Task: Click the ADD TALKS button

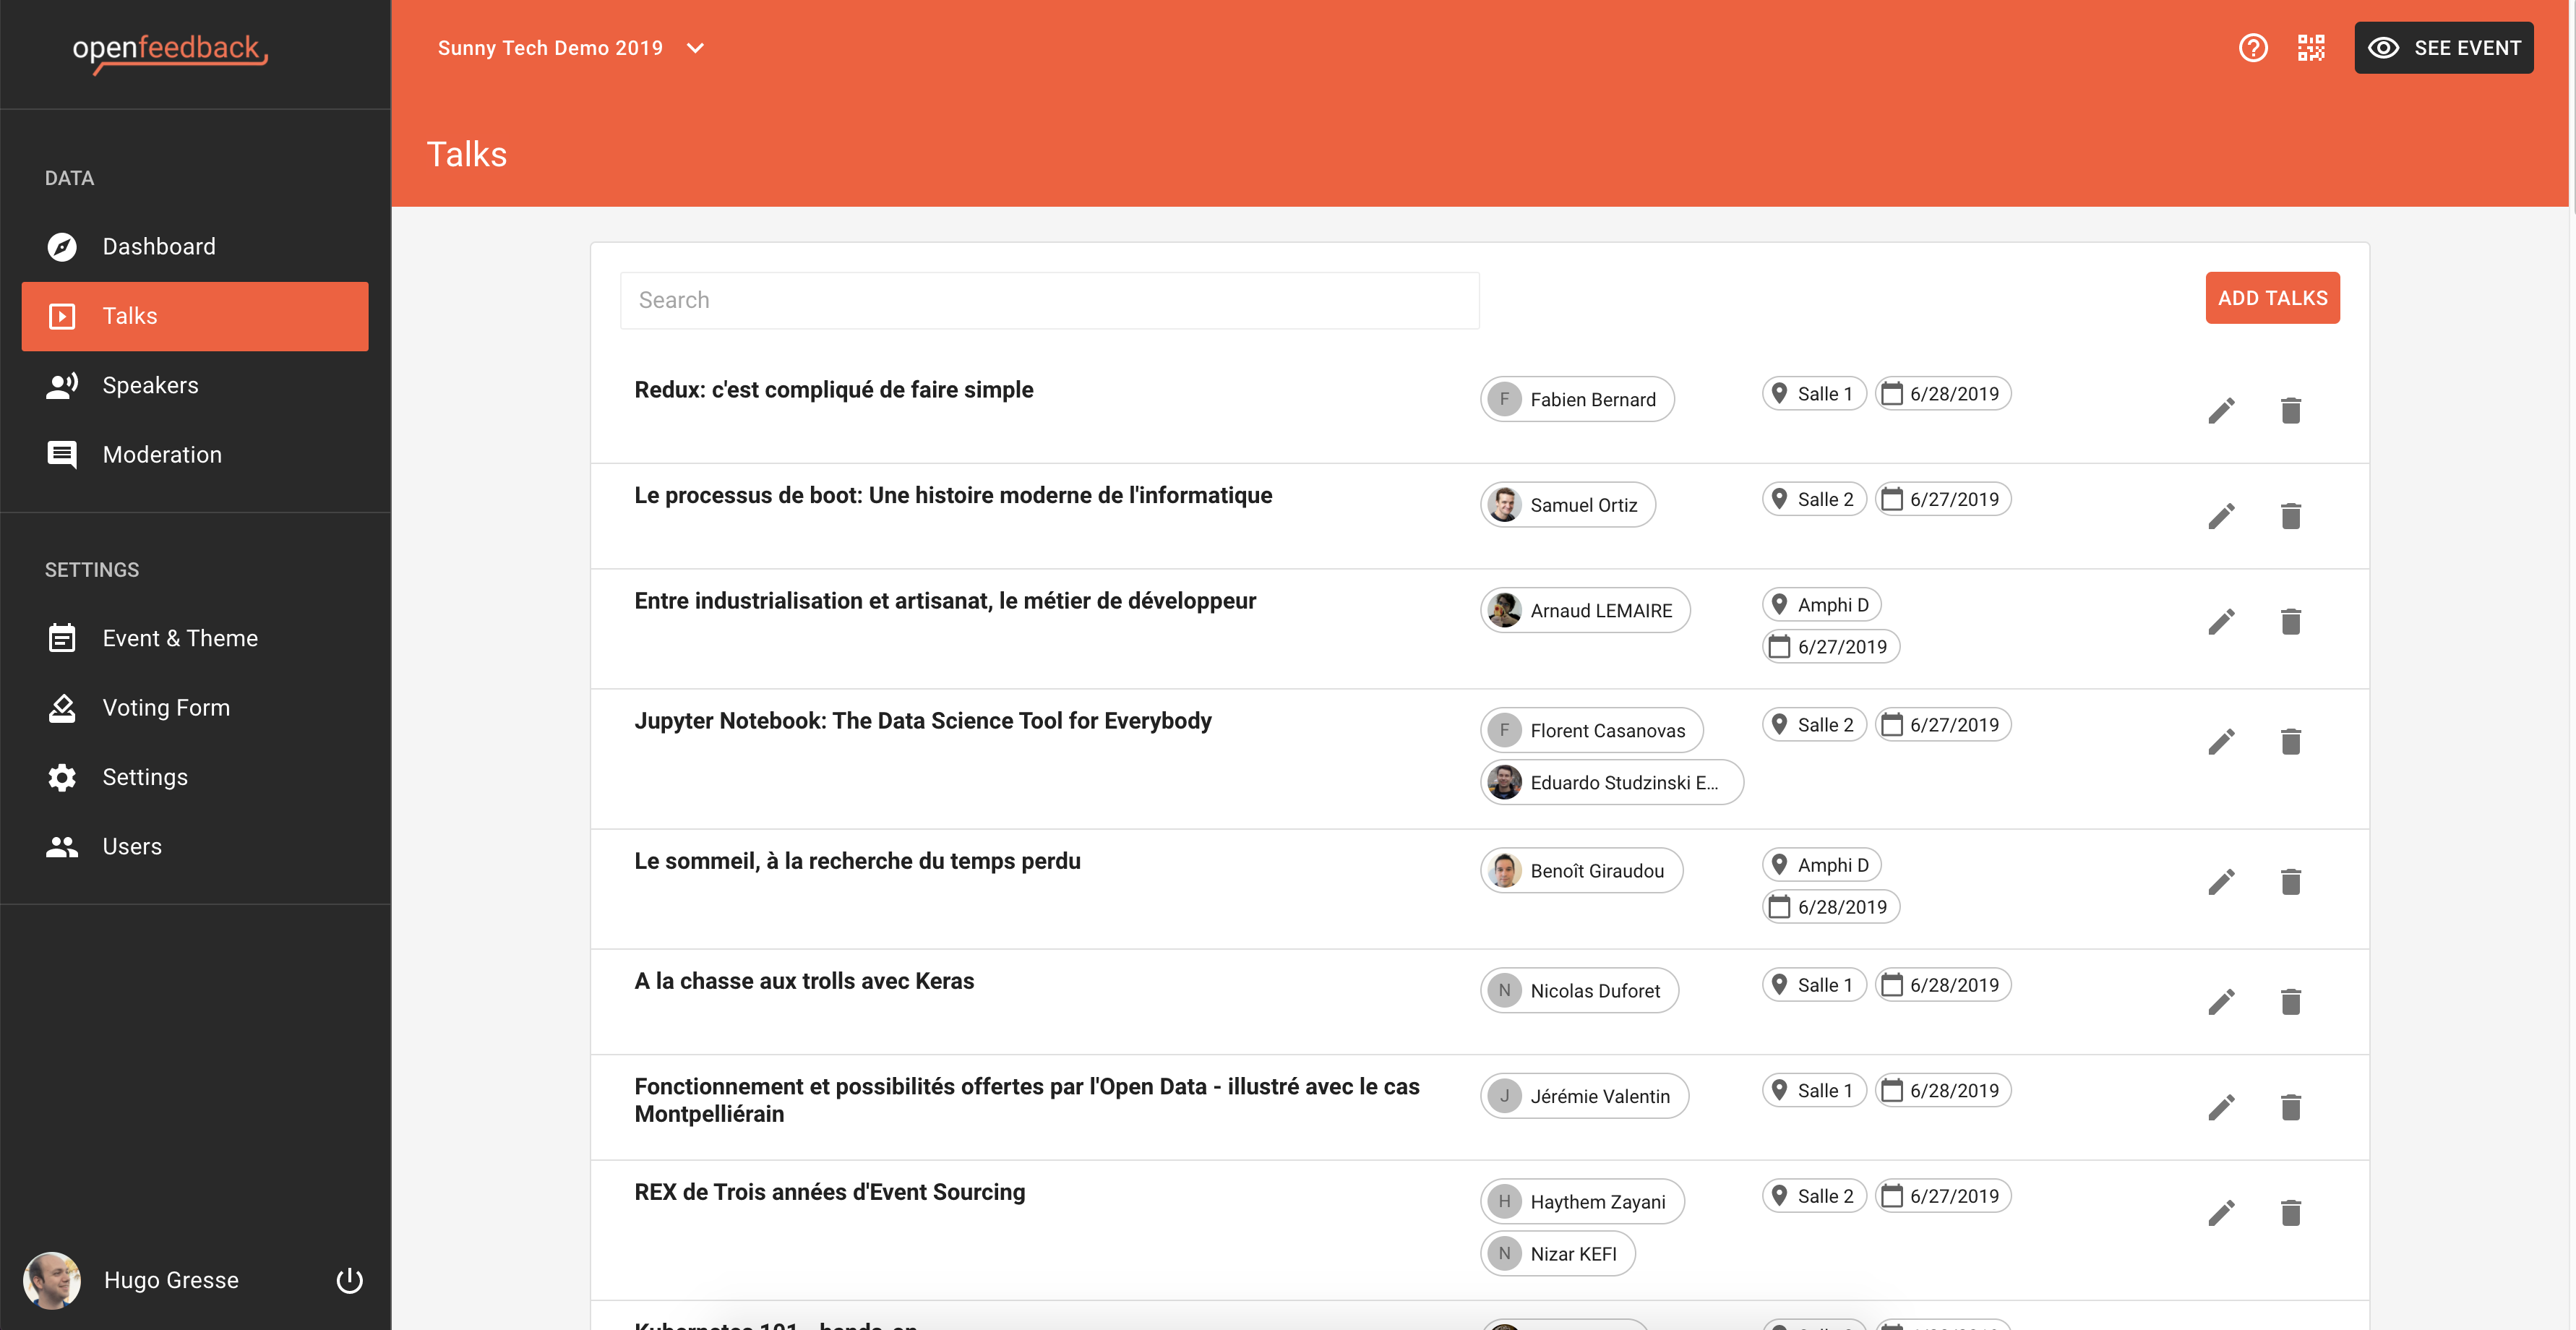Action: coord(2272,298)
